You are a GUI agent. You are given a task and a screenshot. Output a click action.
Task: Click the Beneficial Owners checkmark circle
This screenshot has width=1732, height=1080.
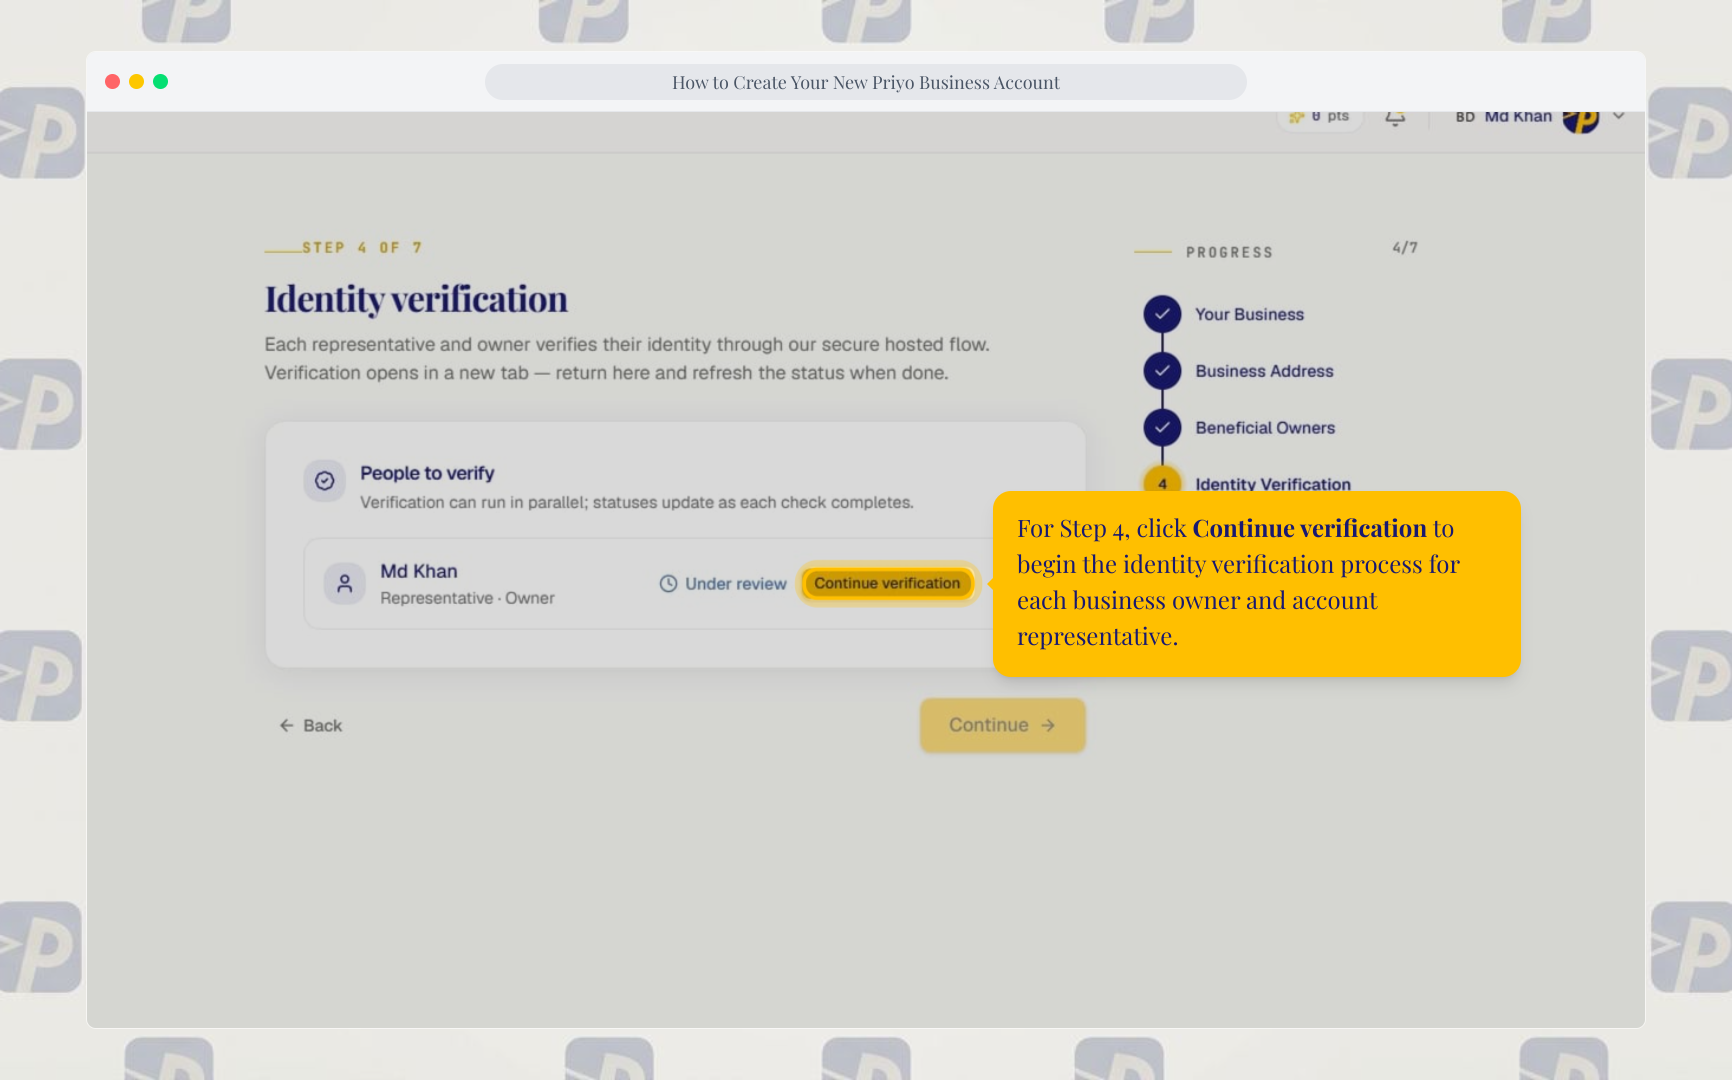coord(1162,428)
